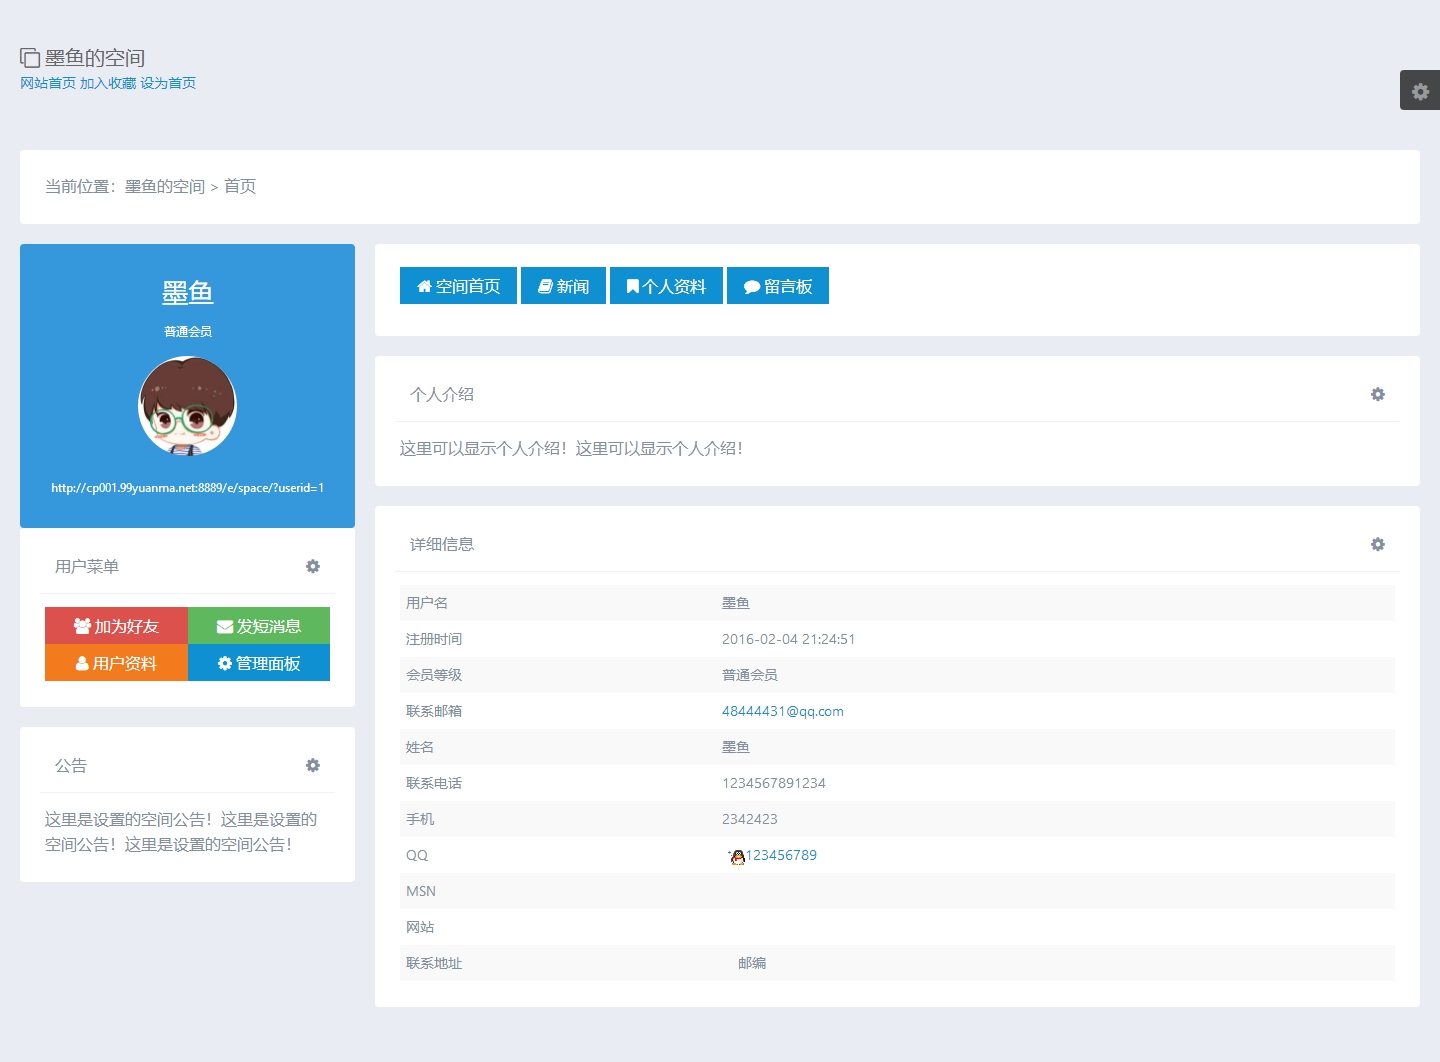Open gear settings in 详细信息 panel
Viewport: 1440px width, 1062px height.
(1377, 545)
